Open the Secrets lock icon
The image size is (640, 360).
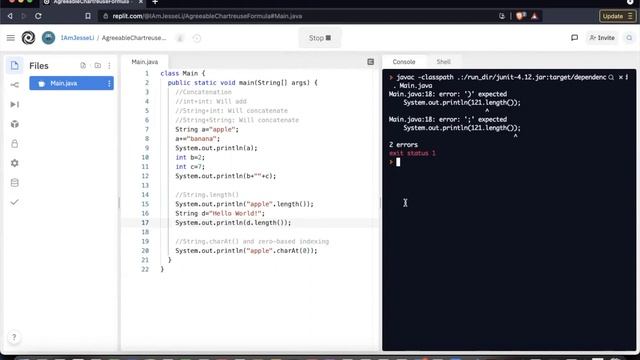pos(14,144)
